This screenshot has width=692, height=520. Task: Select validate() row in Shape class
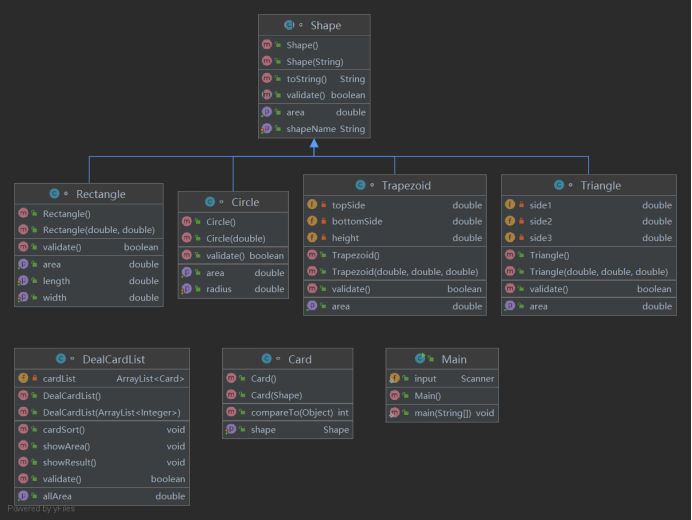(x=314, y=95)
